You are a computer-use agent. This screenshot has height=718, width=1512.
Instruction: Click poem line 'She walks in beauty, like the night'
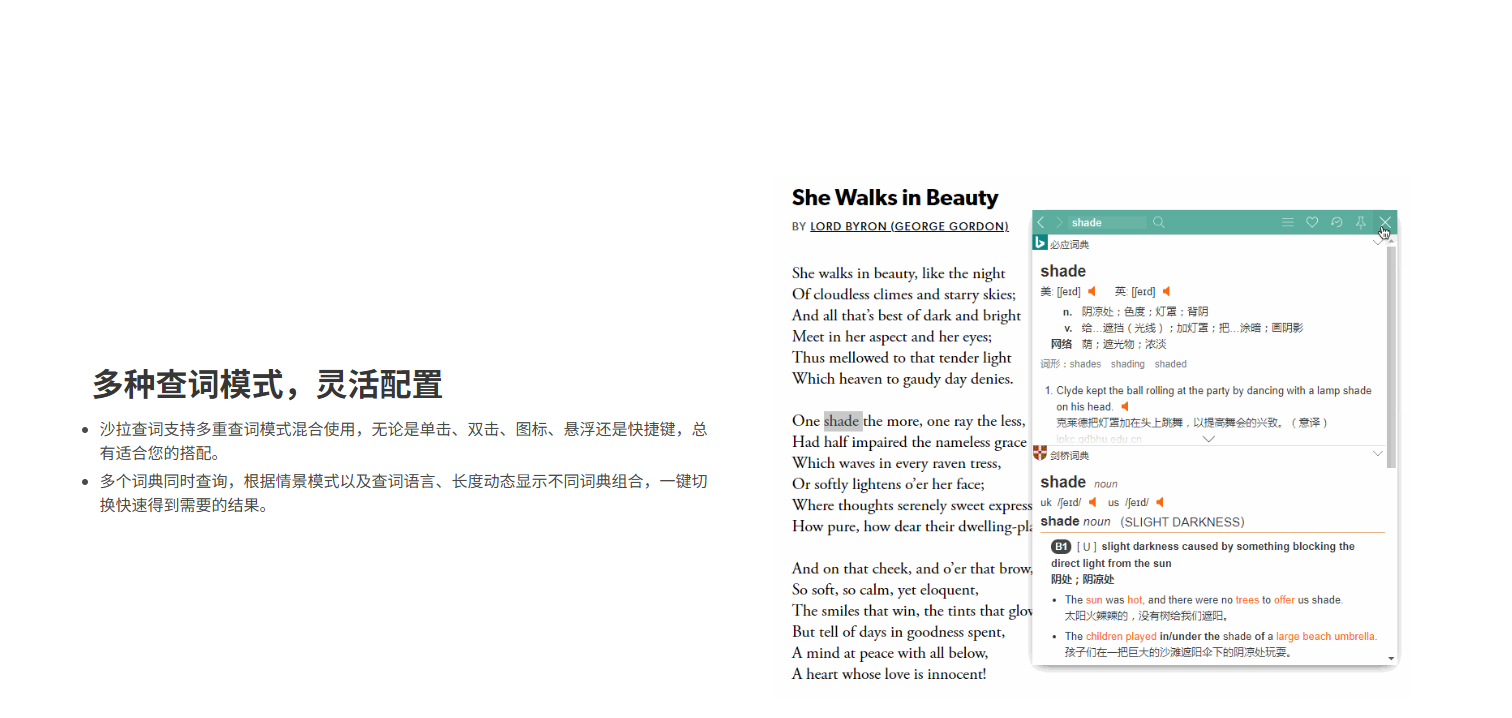899,273
